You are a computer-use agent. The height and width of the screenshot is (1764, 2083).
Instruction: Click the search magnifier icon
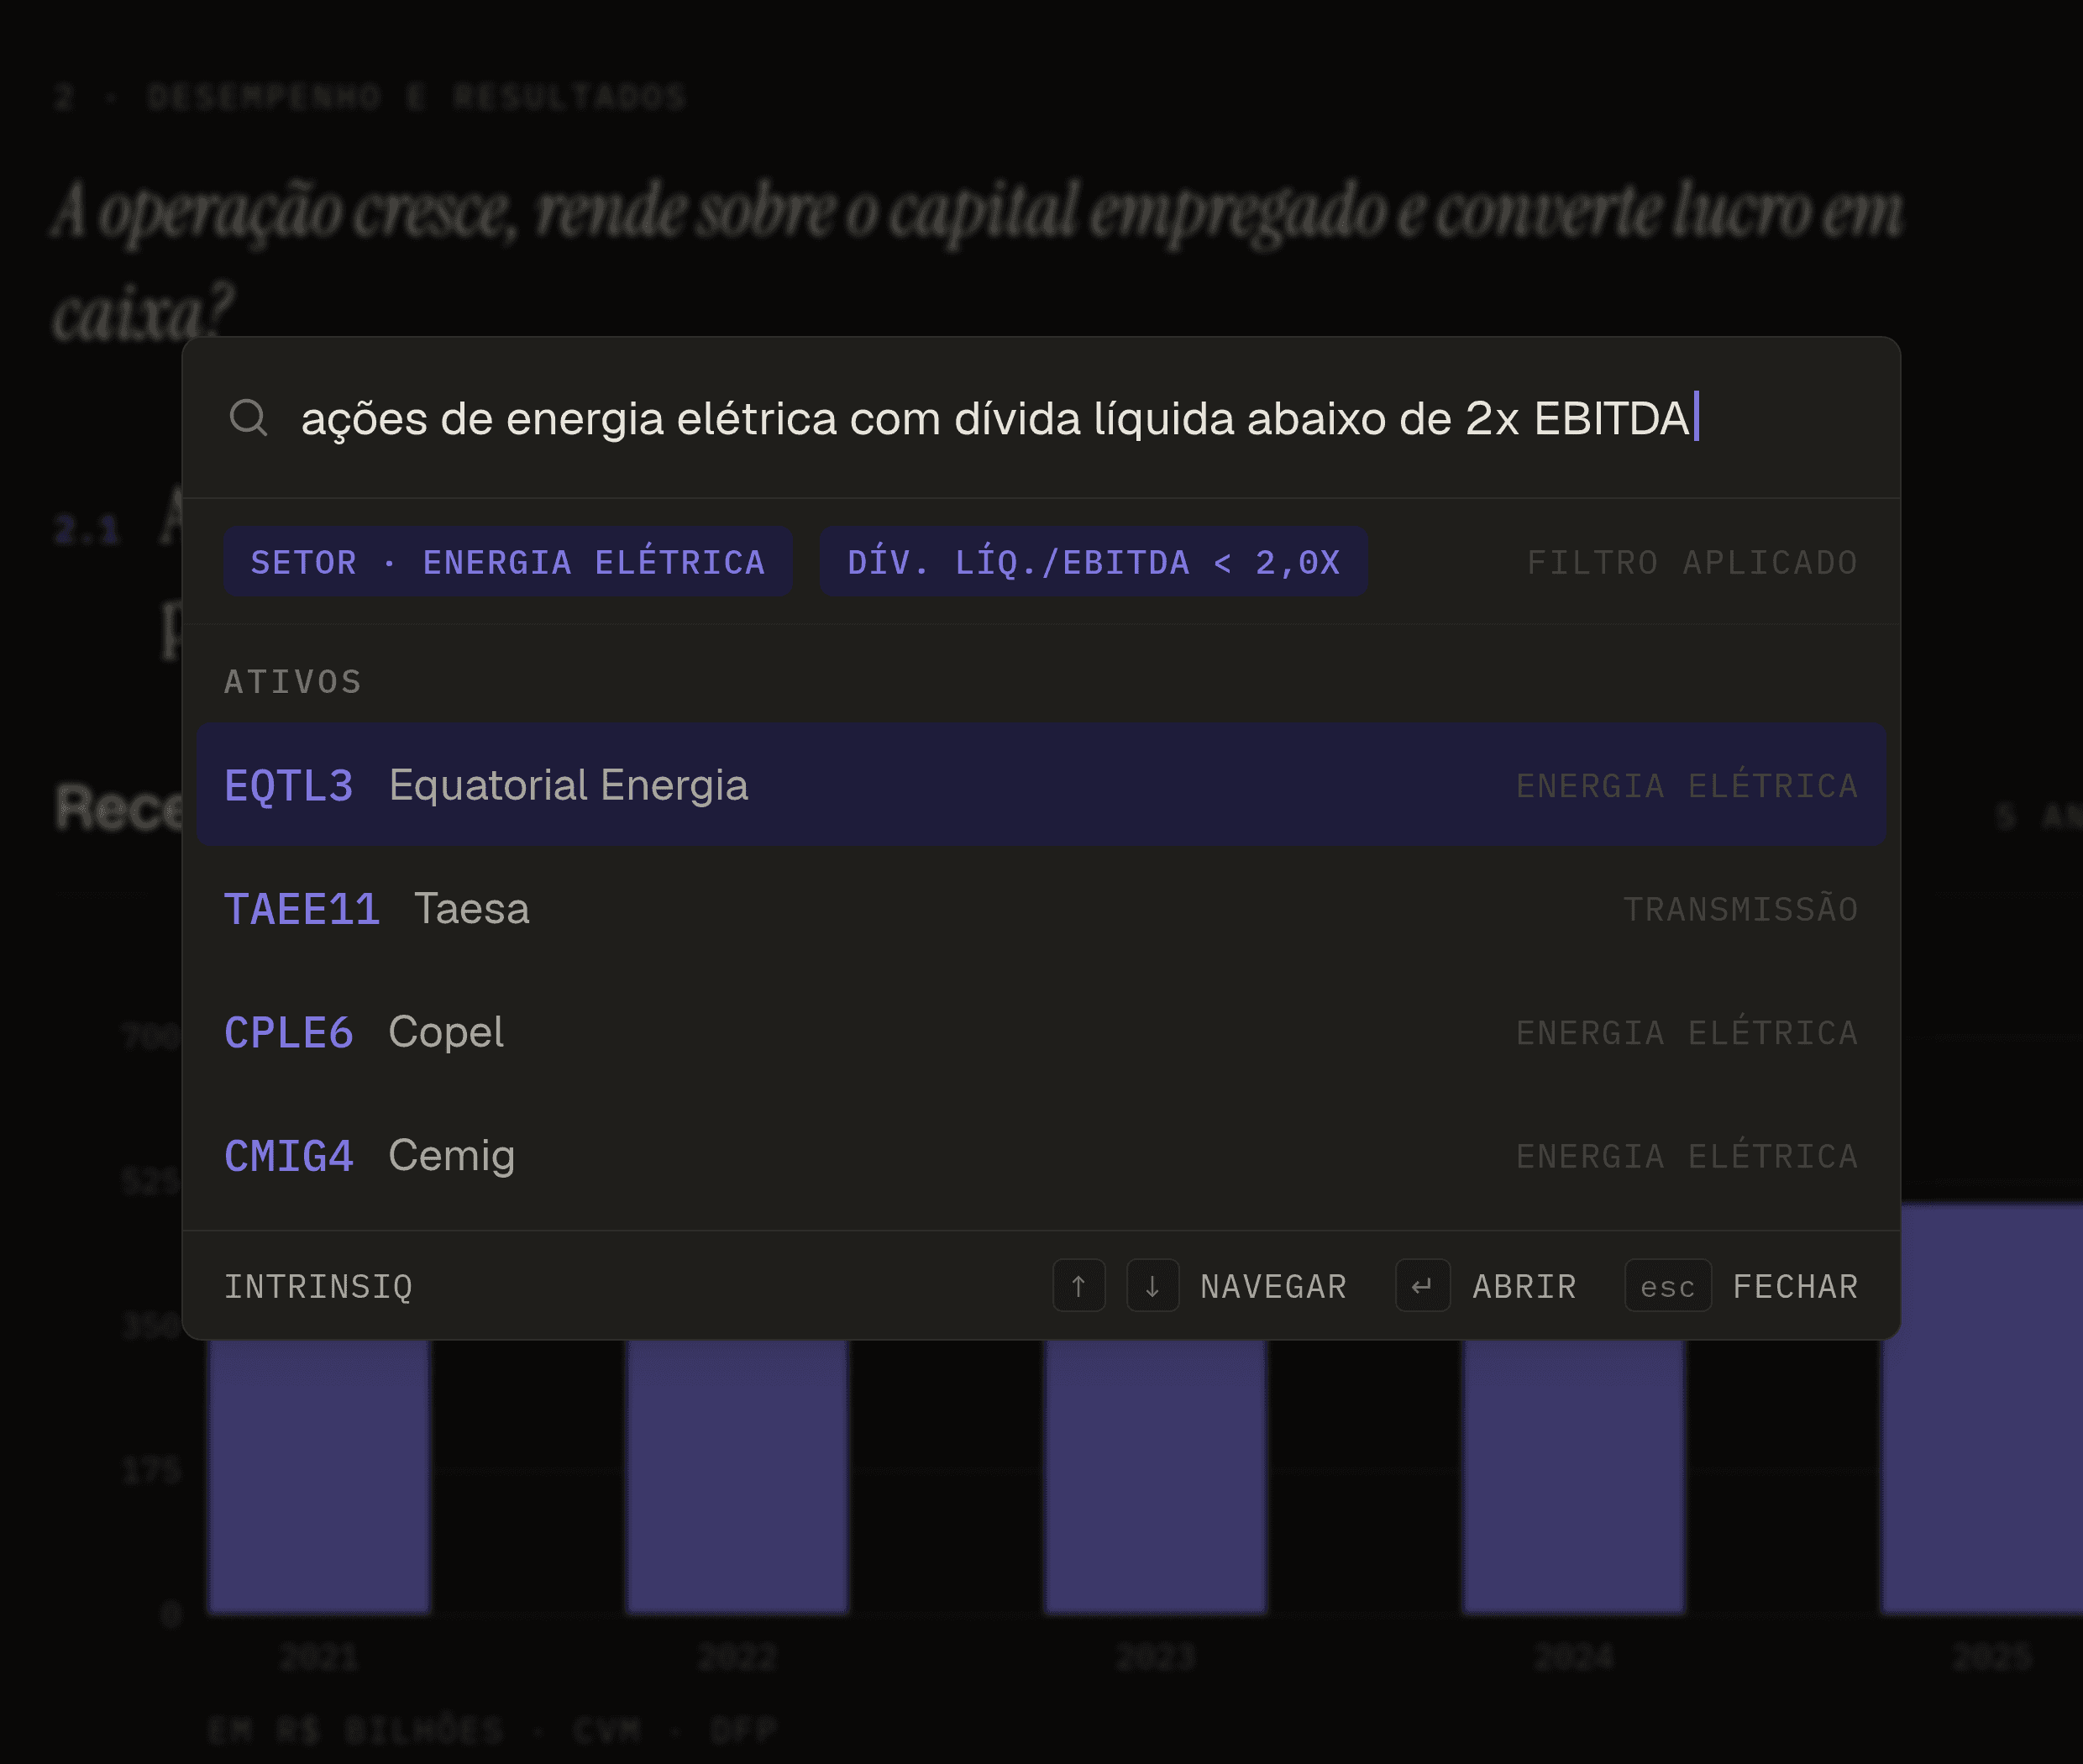click(248, 418)
